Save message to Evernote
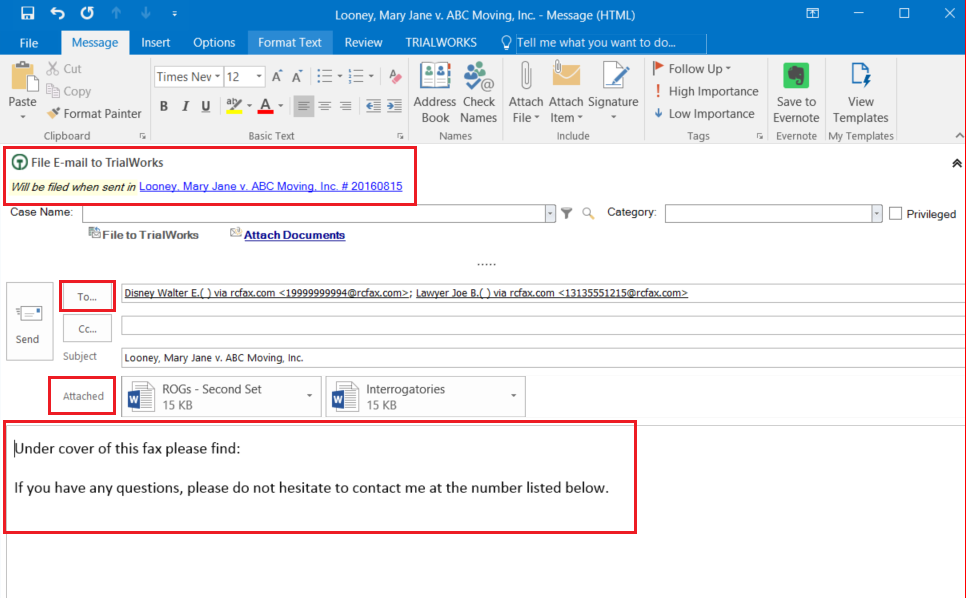Screen dimensions: 966x598 tap(796, 92)
